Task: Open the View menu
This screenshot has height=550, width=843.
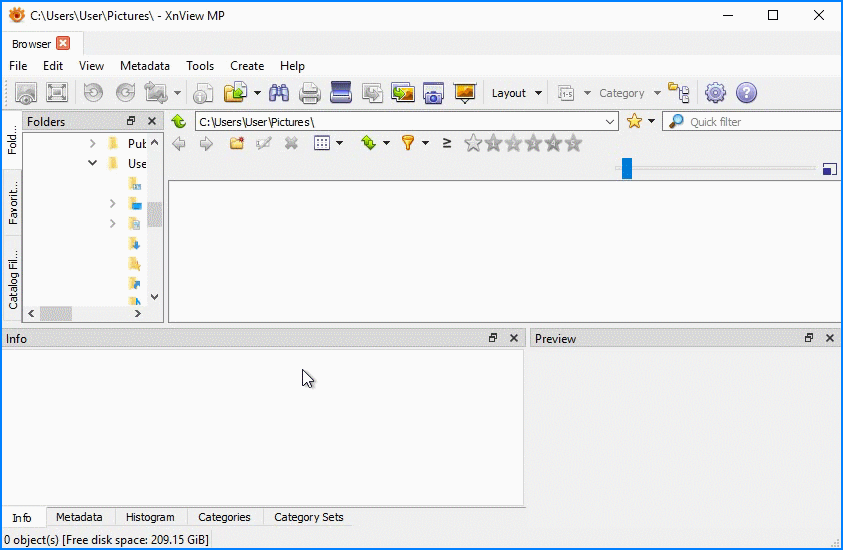Action: click(x=91, y=66)
